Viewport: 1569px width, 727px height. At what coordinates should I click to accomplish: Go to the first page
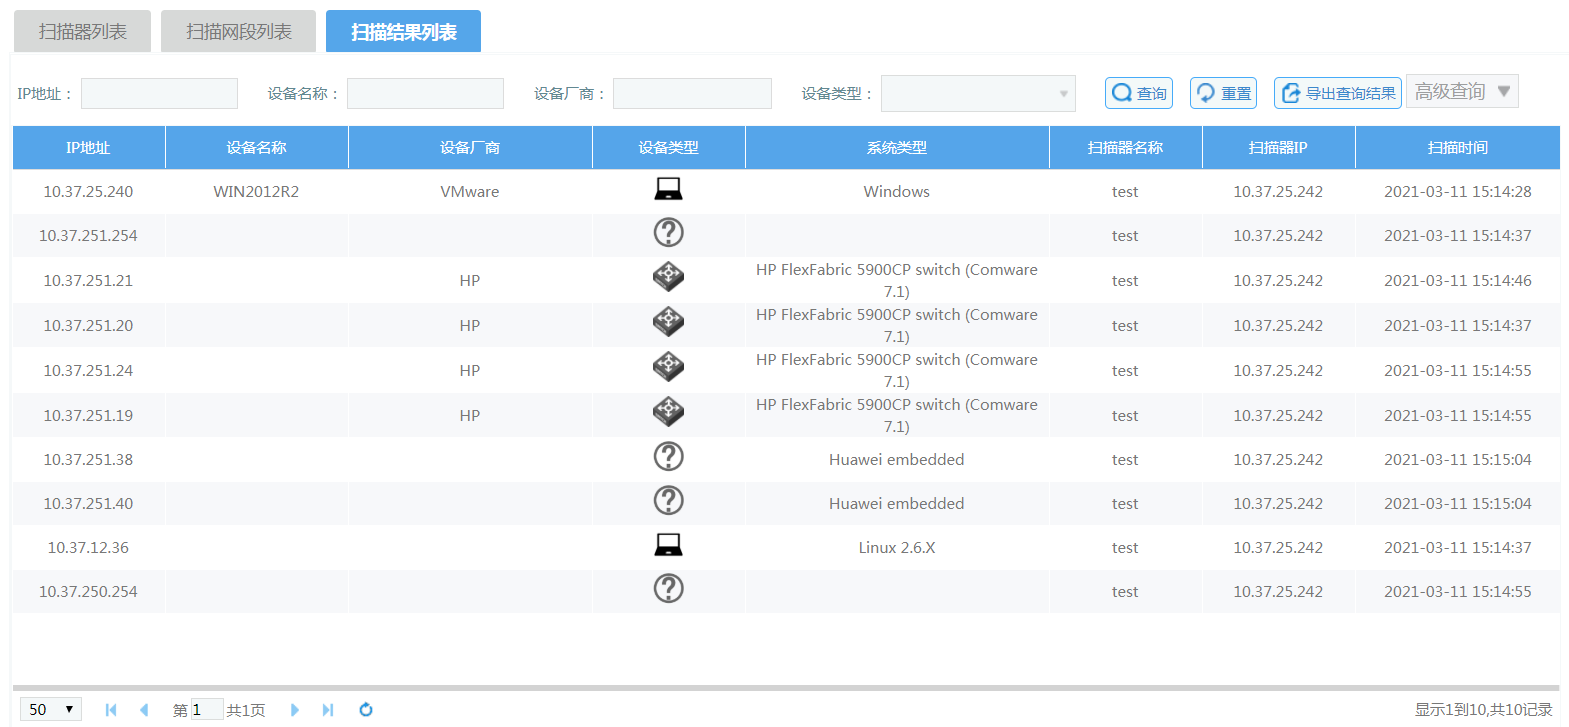[x=111, y=710]
